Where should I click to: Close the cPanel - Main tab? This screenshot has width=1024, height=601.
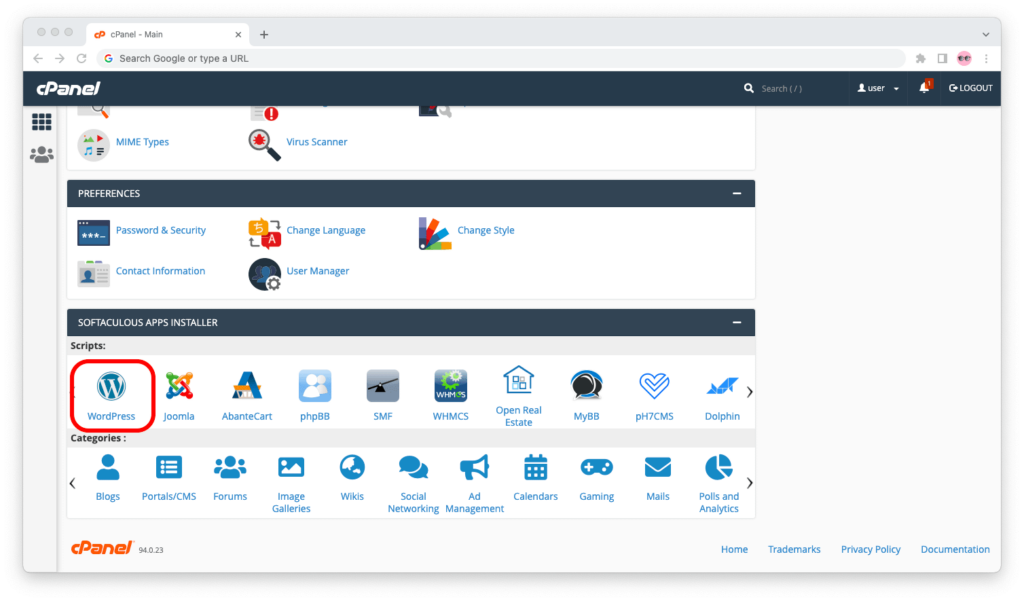click(238, 35)
